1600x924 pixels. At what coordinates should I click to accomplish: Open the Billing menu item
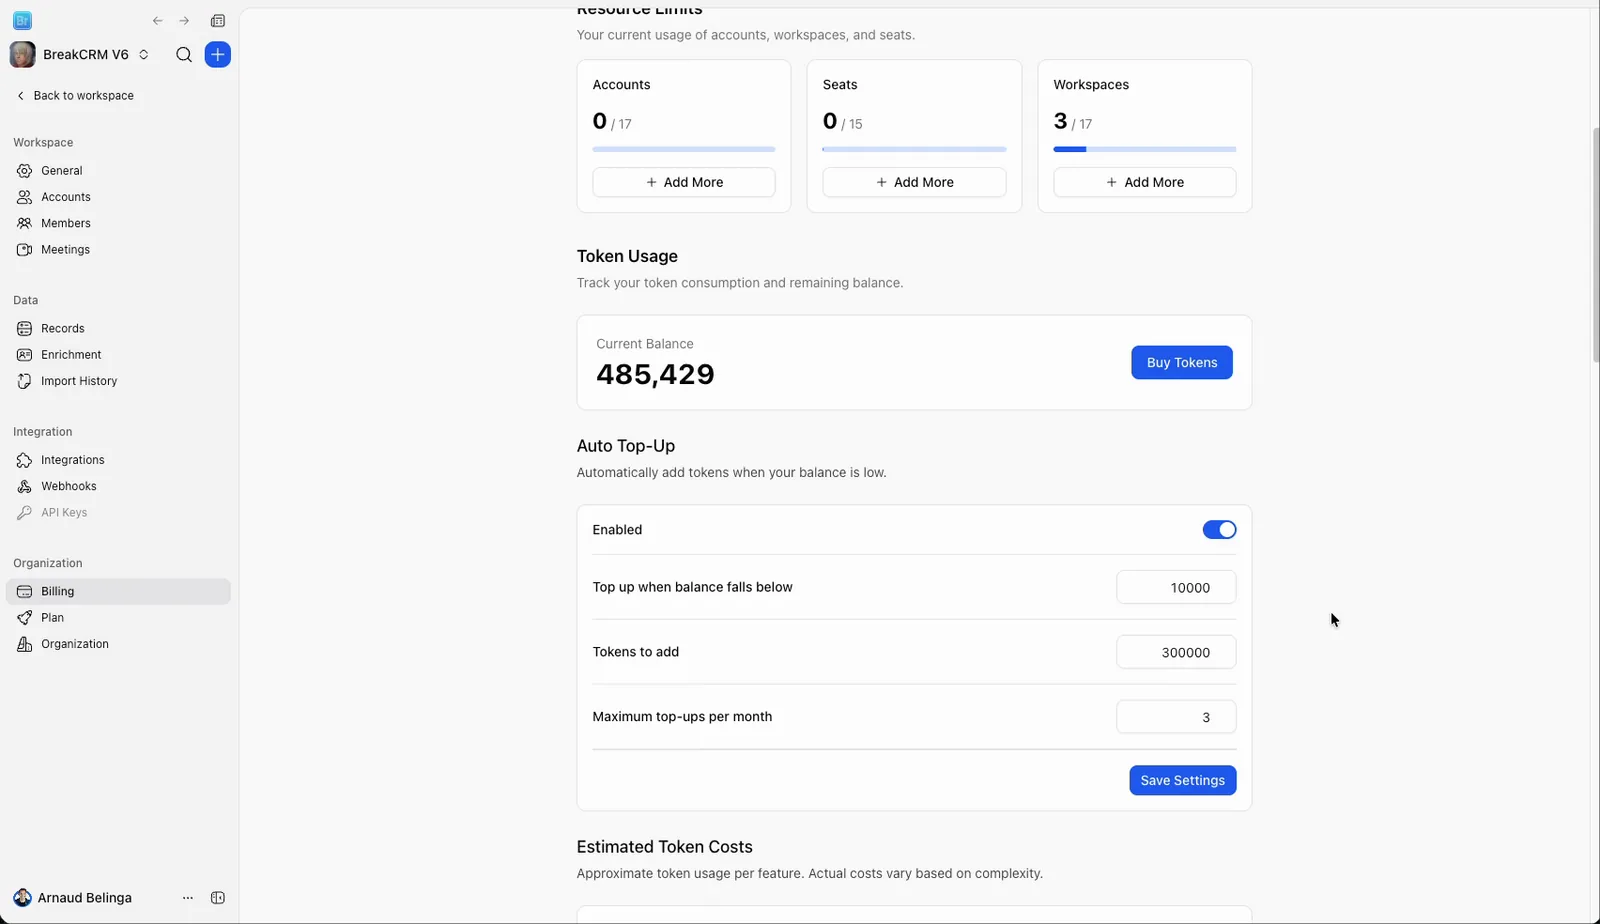pyautogui.click(x=118, y=592)
